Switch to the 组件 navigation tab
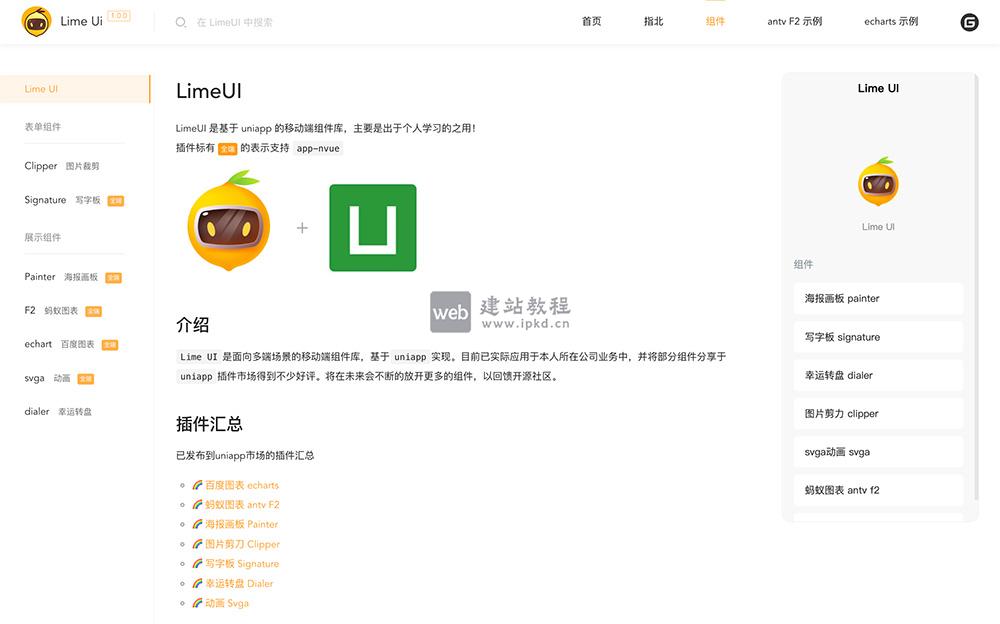Image resolution: width=1000 pixels, height=624 pixels. (x=715, y=20)
